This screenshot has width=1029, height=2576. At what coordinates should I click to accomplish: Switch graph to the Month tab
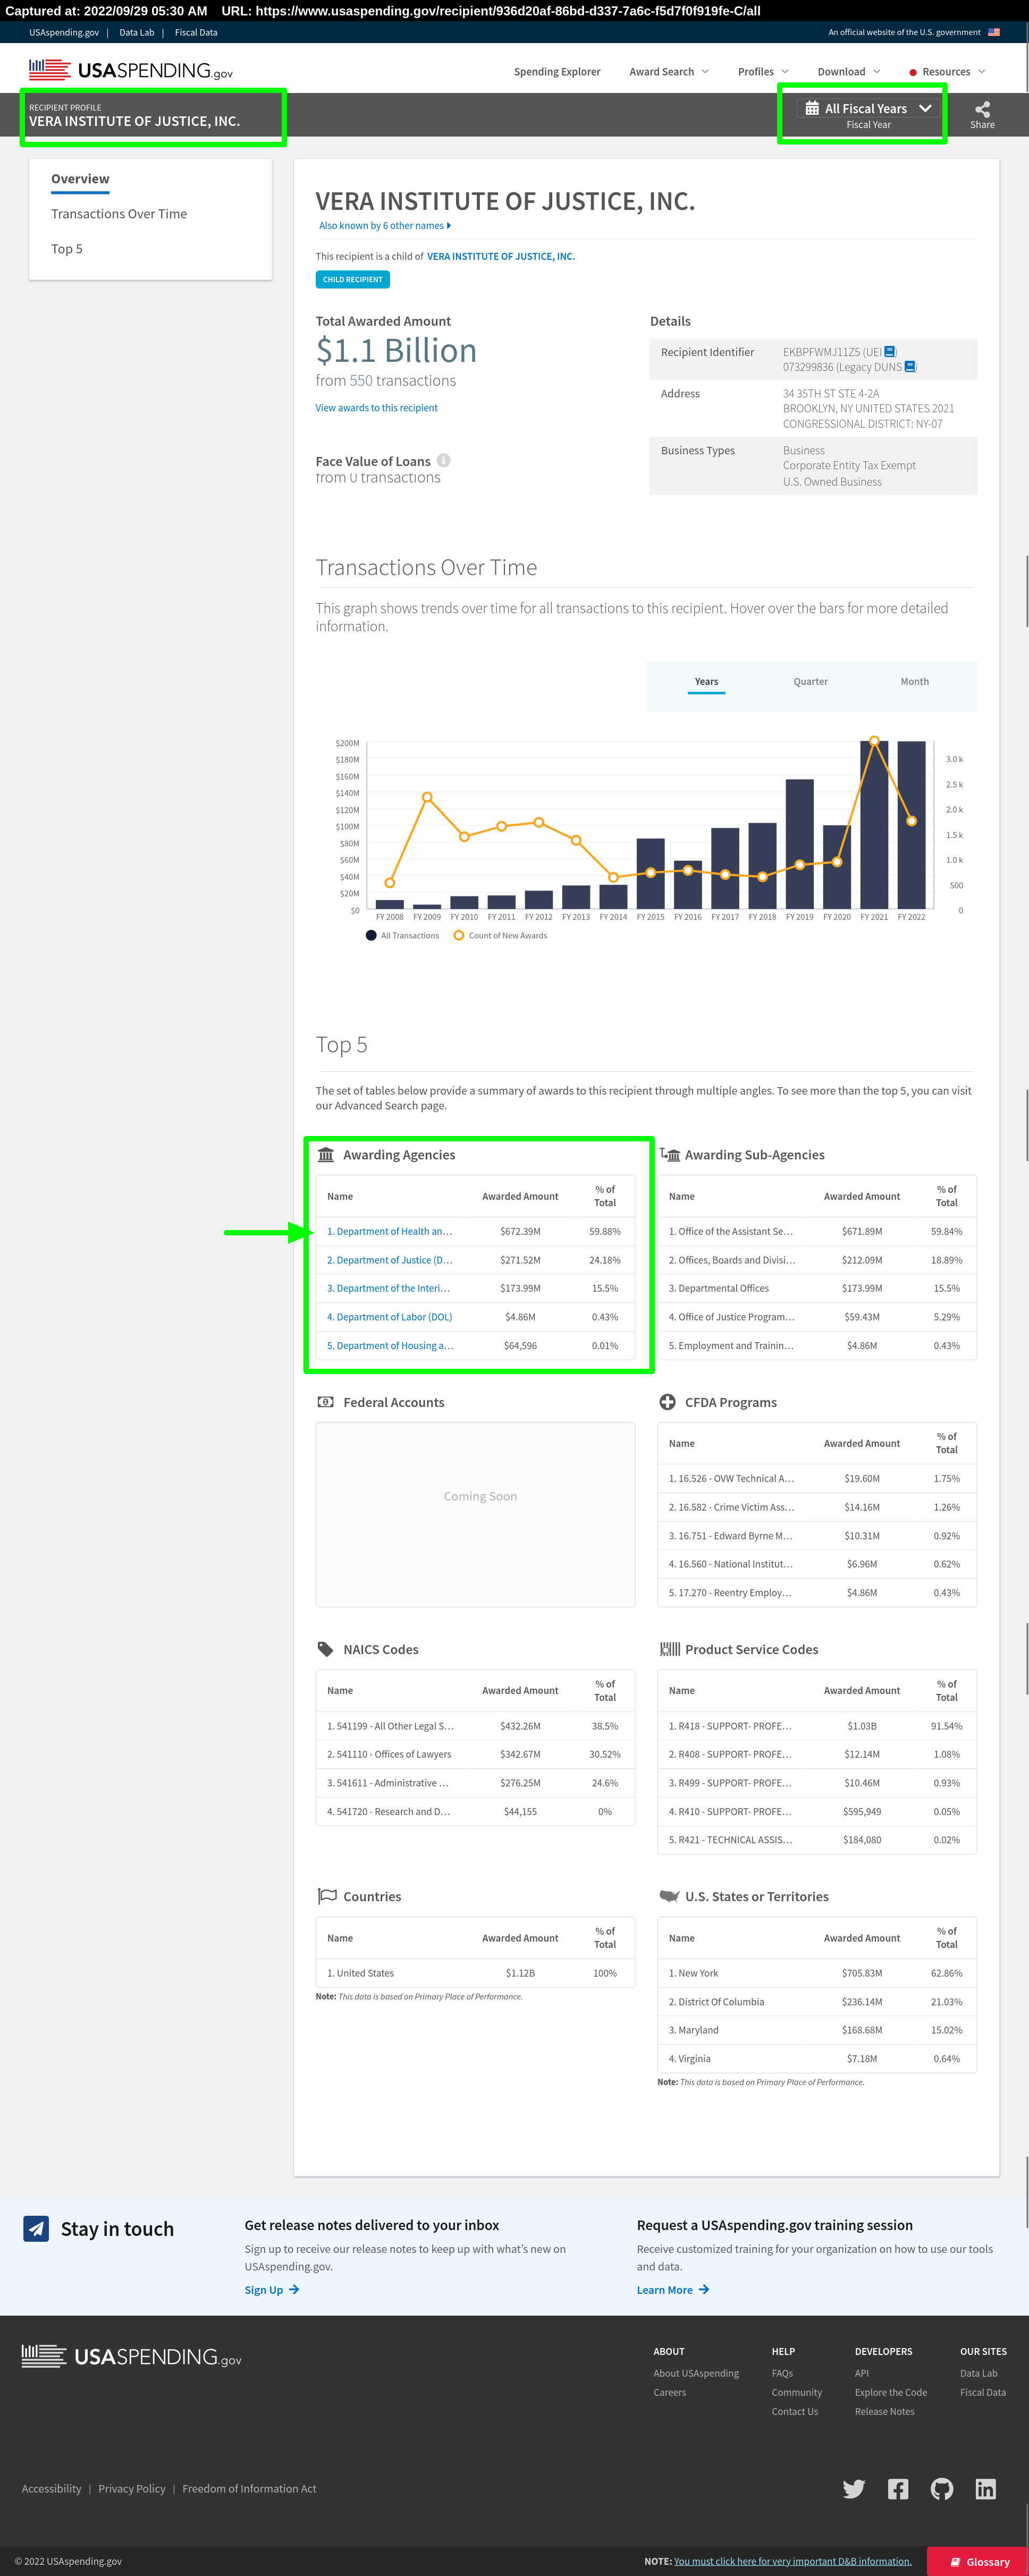pyautogui.click(x=914, y=682)
